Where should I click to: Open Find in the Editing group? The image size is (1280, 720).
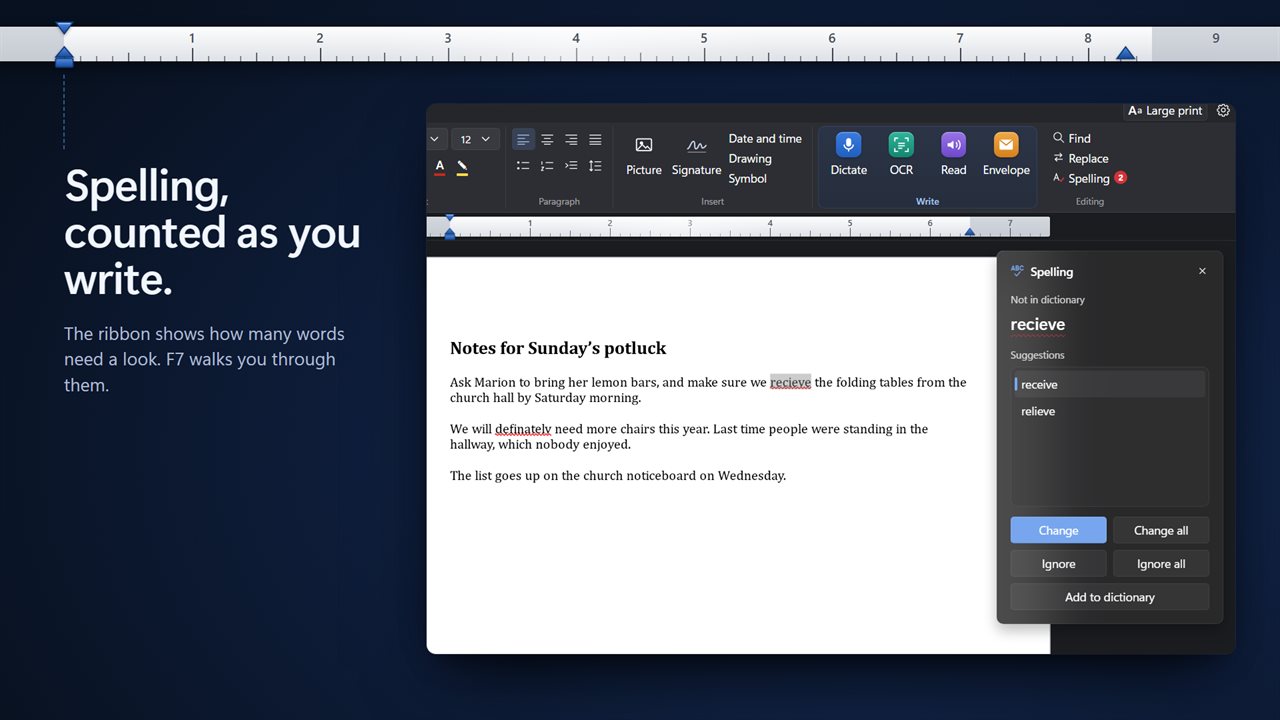click(1072, 138)
